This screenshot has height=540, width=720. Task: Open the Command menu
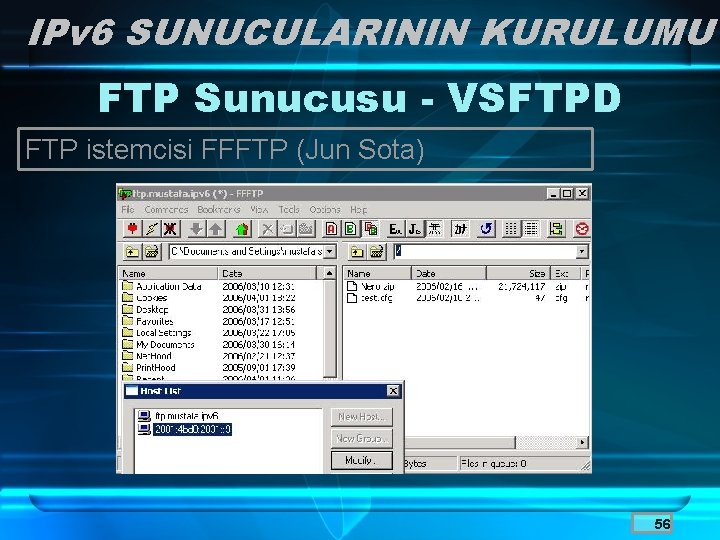pos(166,209)
